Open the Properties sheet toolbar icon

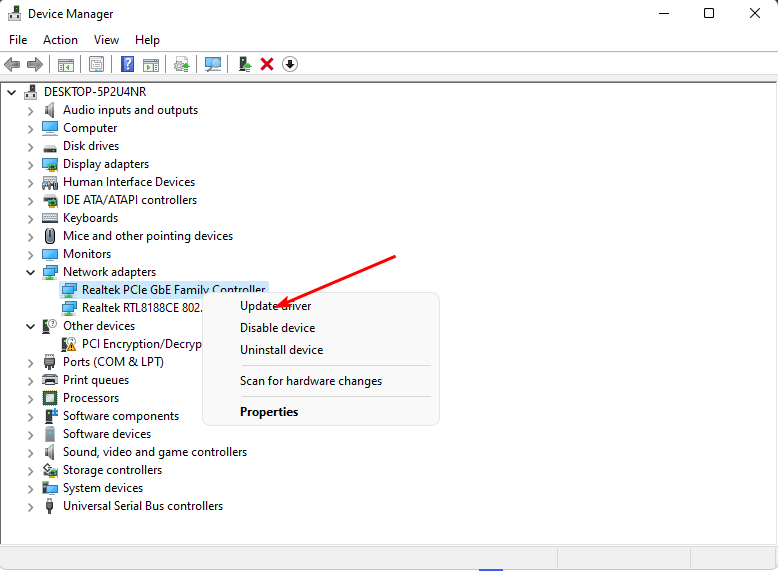coord(96,64)
